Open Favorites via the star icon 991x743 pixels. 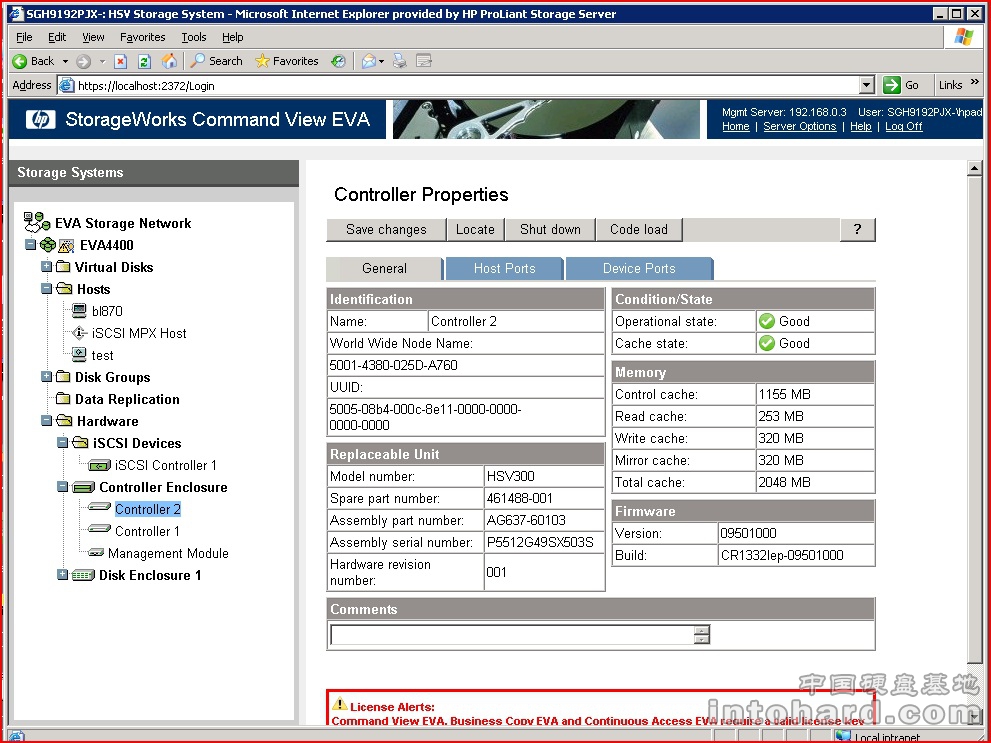coord(262,61)
